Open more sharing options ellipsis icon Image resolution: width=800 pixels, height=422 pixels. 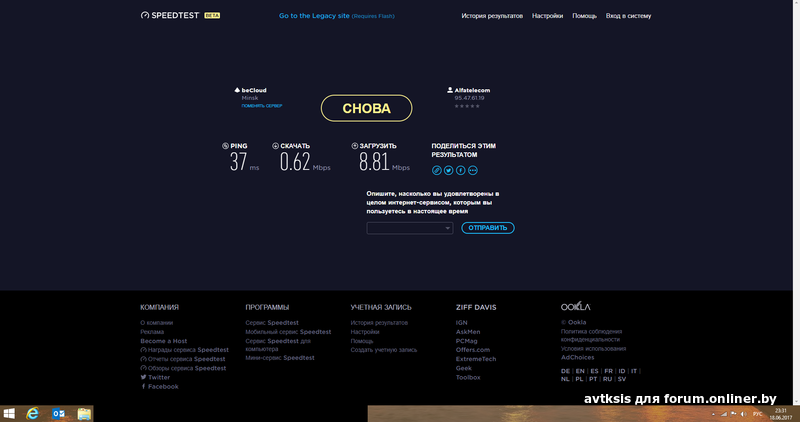click(x=473, y=170)
